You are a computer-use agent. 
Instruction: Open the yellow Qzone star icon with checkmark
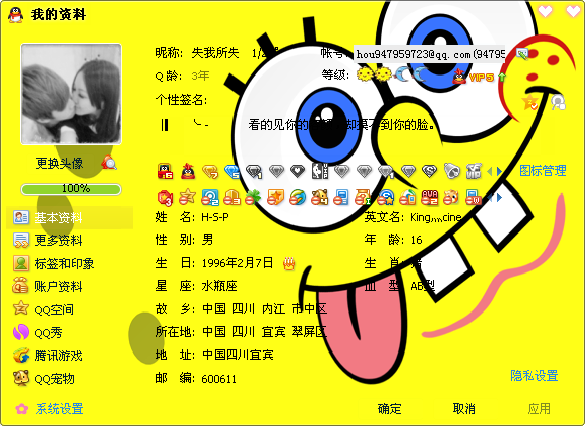click(x=530, y=101)
